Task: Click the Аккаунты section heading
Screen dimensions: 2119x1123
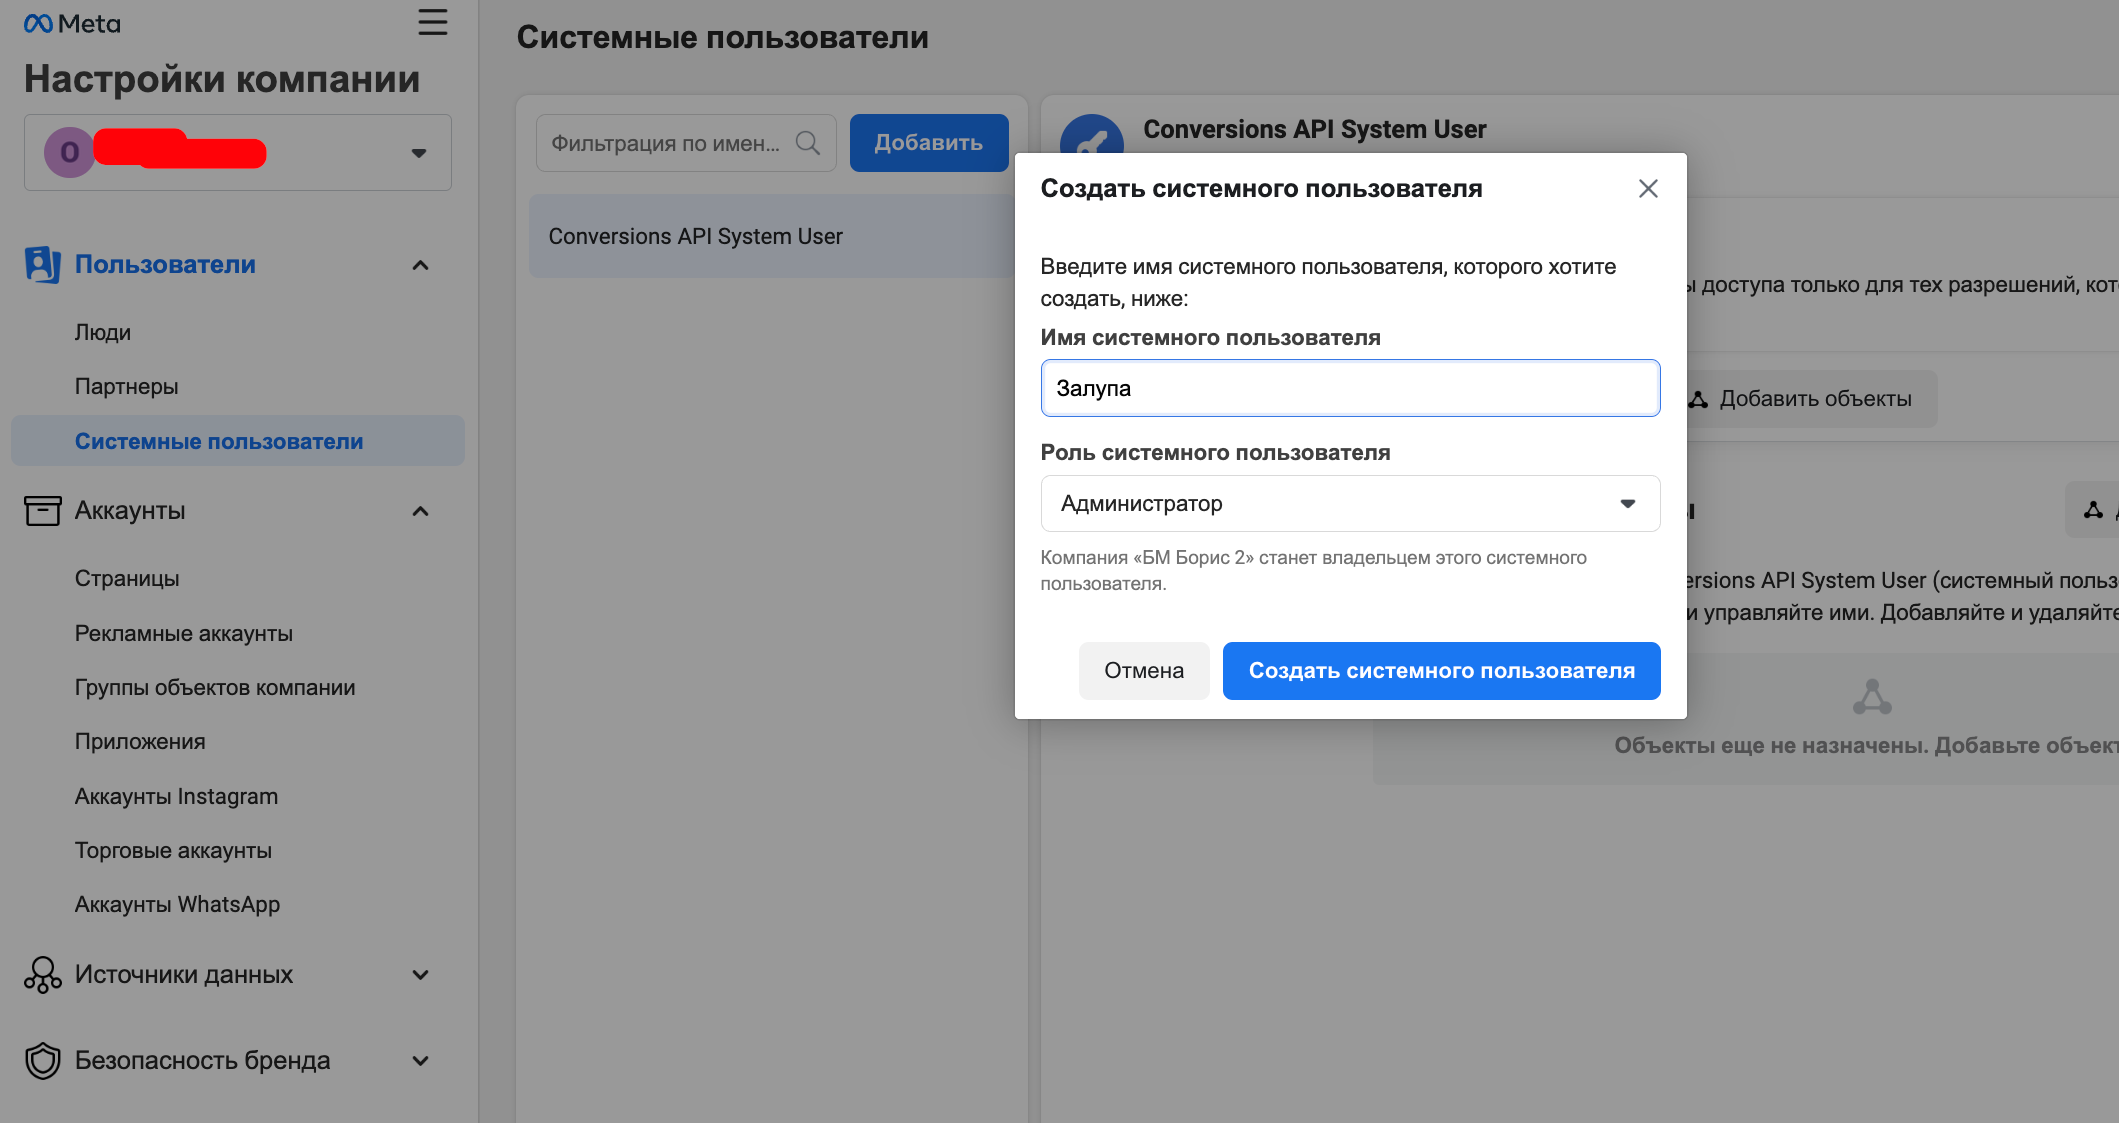Action: point(130,510)
